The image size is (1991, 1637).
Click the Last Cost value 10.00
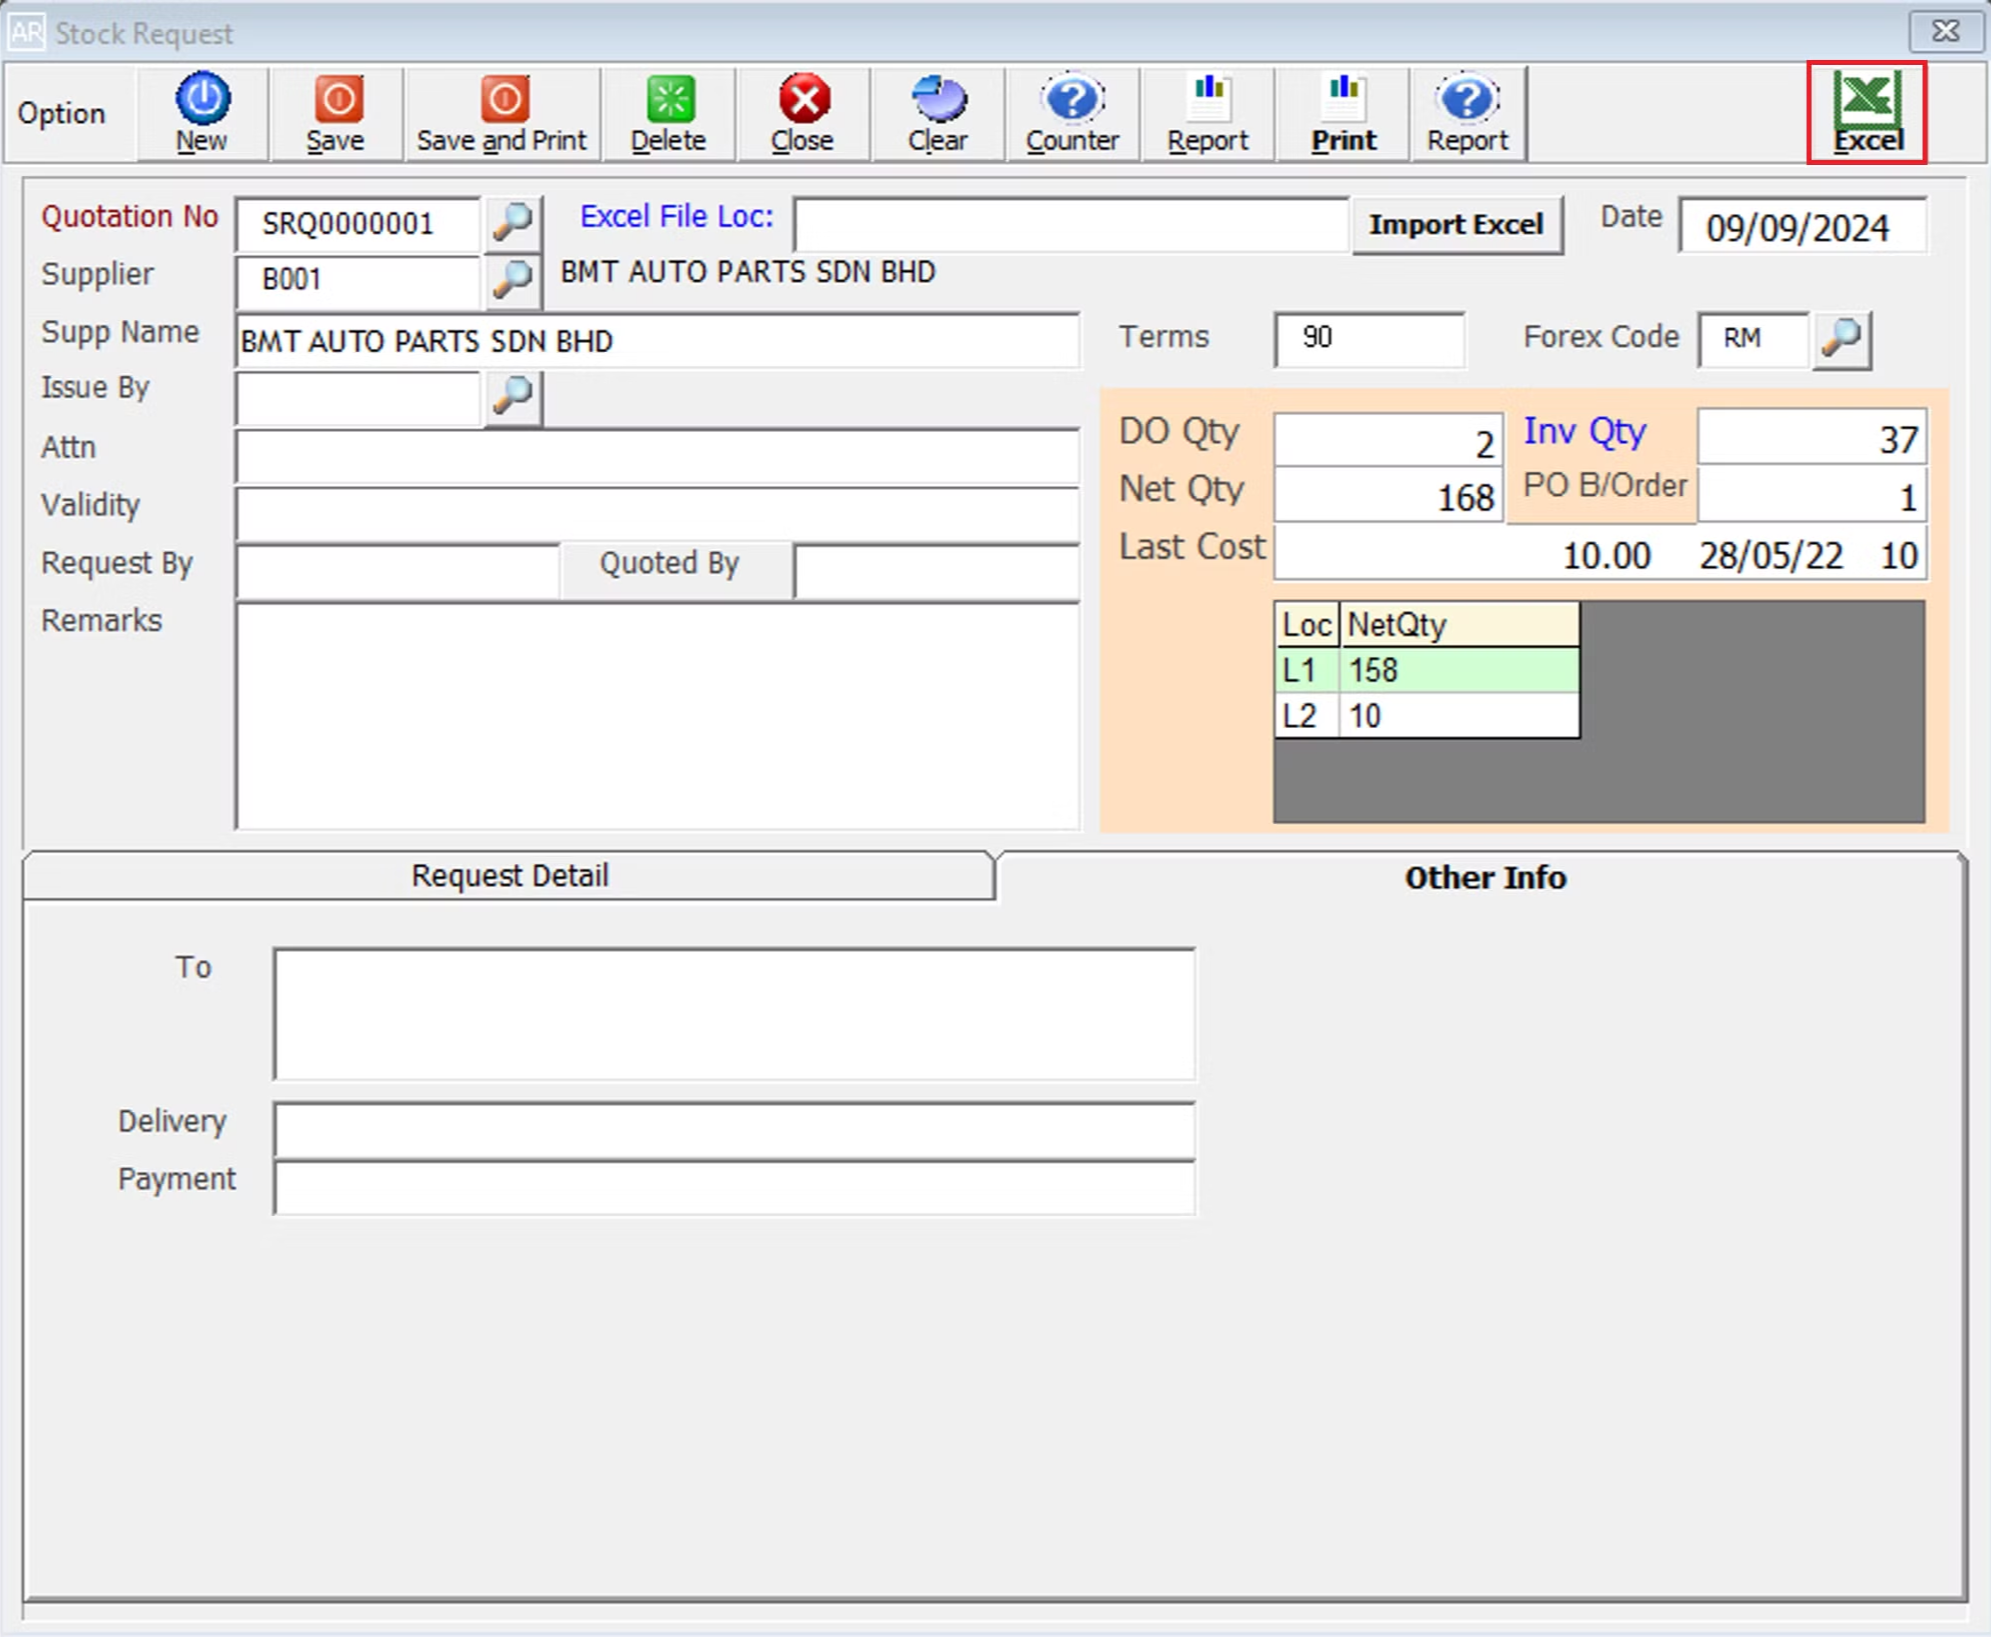click(x=1606, y=555)
